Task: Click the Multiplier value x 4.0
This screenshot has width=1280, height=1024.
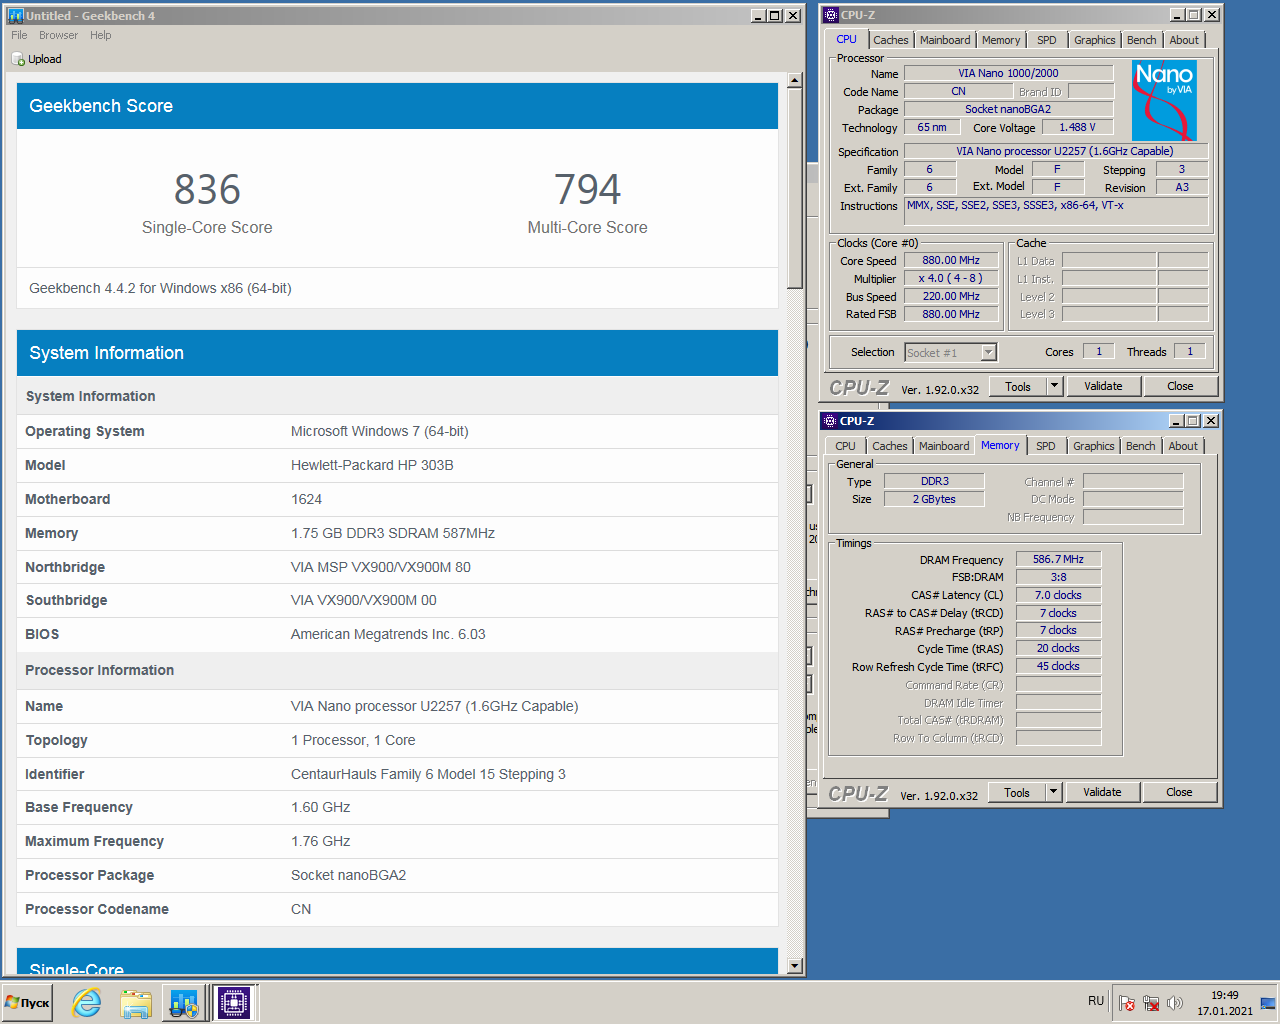Action: point(951,278)
